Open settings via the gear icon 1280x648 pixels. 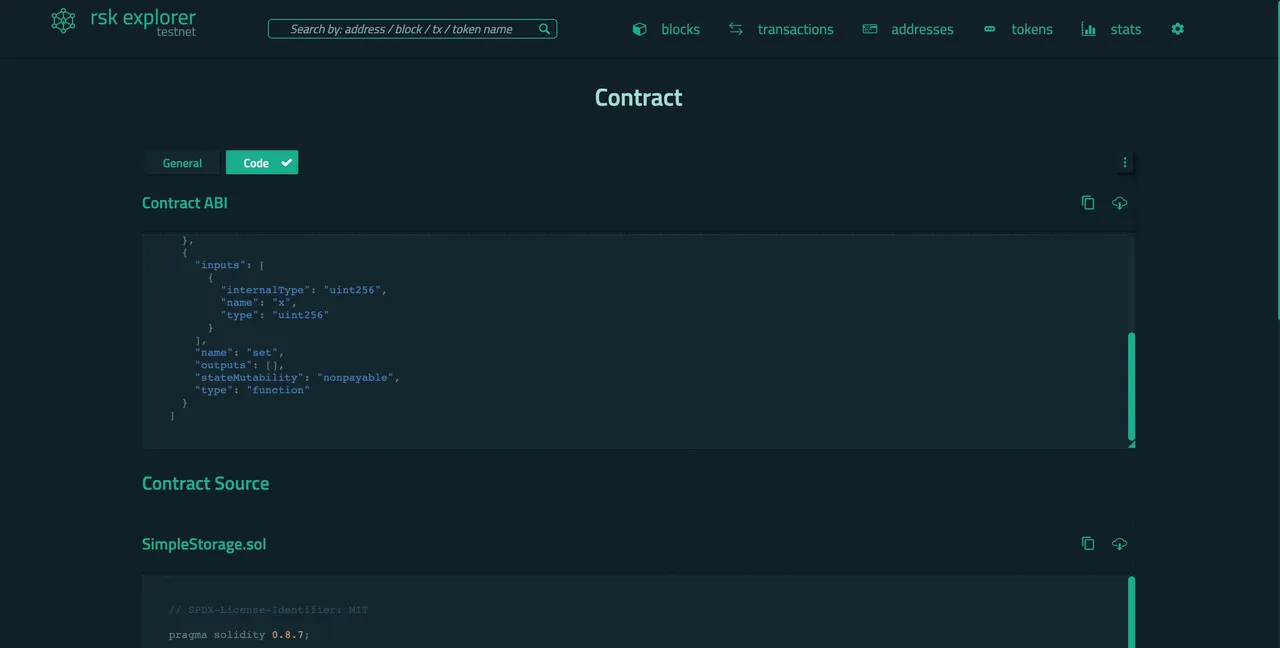tap(1178, 29)
